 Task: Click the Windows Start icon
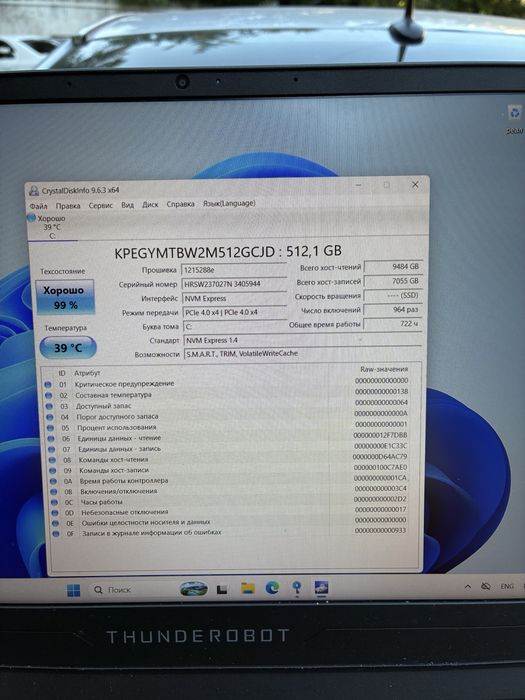click(x=74, y=590)
